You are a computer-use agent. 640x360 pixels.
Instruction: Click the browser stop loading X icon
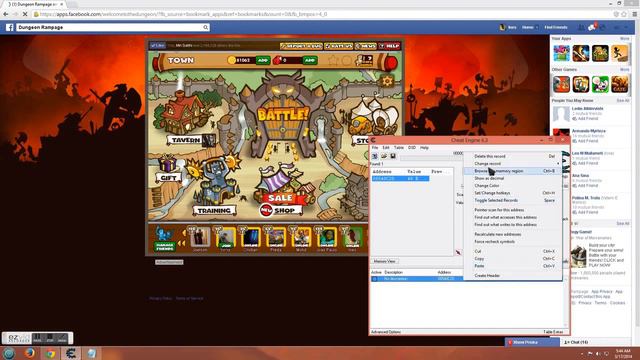25,14
